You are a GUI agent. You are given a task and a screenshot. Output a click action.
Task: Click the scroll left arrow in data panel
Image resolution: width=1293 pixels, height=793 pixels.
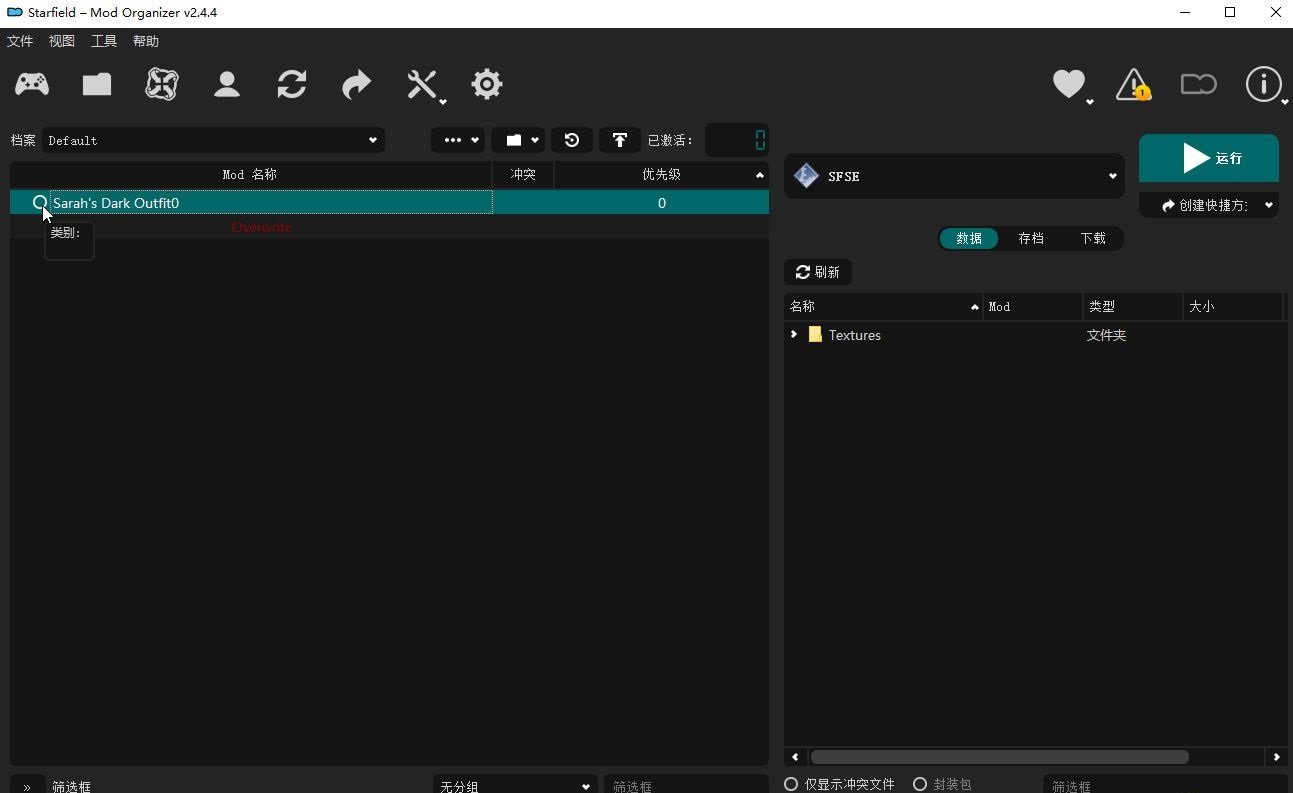click(x=795, y=757)
